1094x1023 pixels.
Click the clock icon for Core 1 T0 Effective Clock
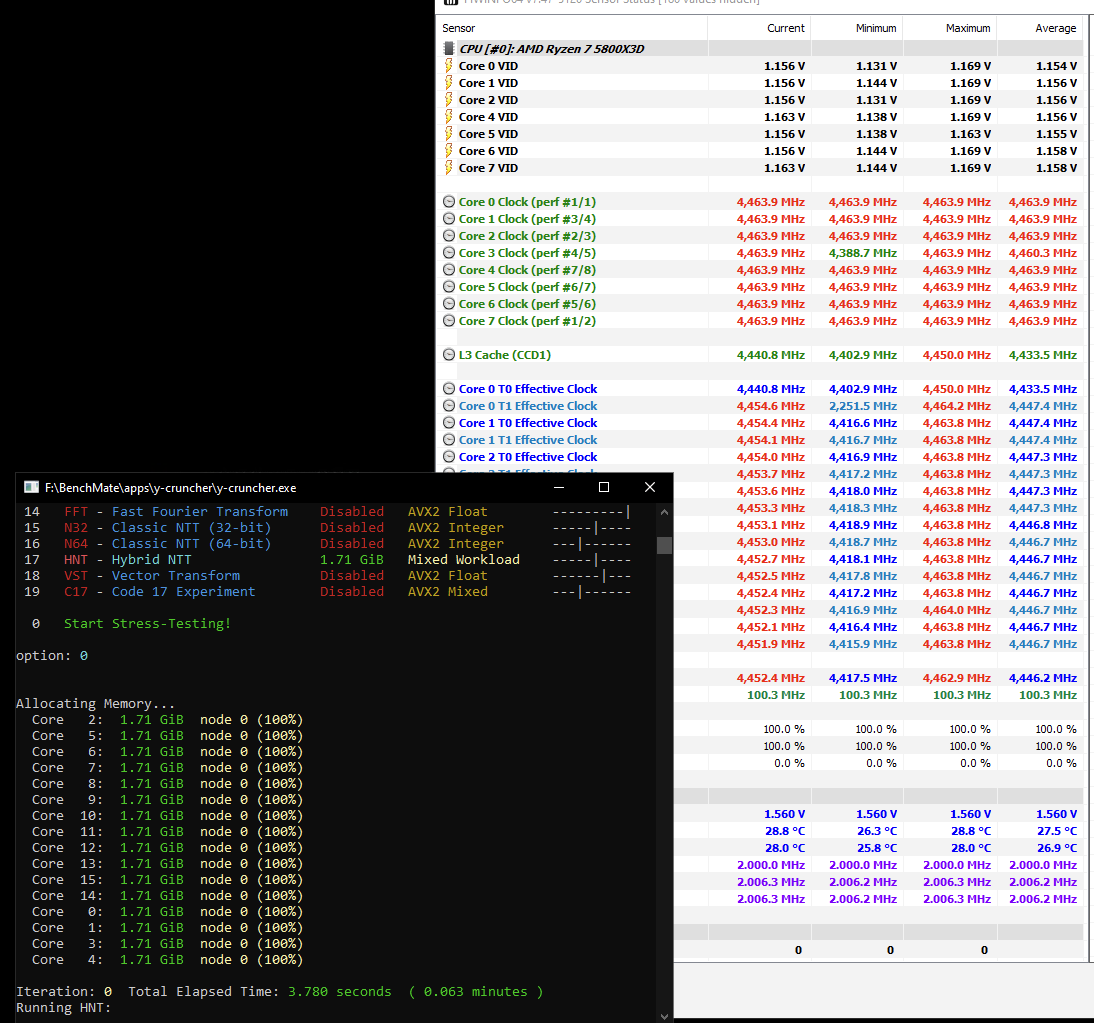[449, 423]
